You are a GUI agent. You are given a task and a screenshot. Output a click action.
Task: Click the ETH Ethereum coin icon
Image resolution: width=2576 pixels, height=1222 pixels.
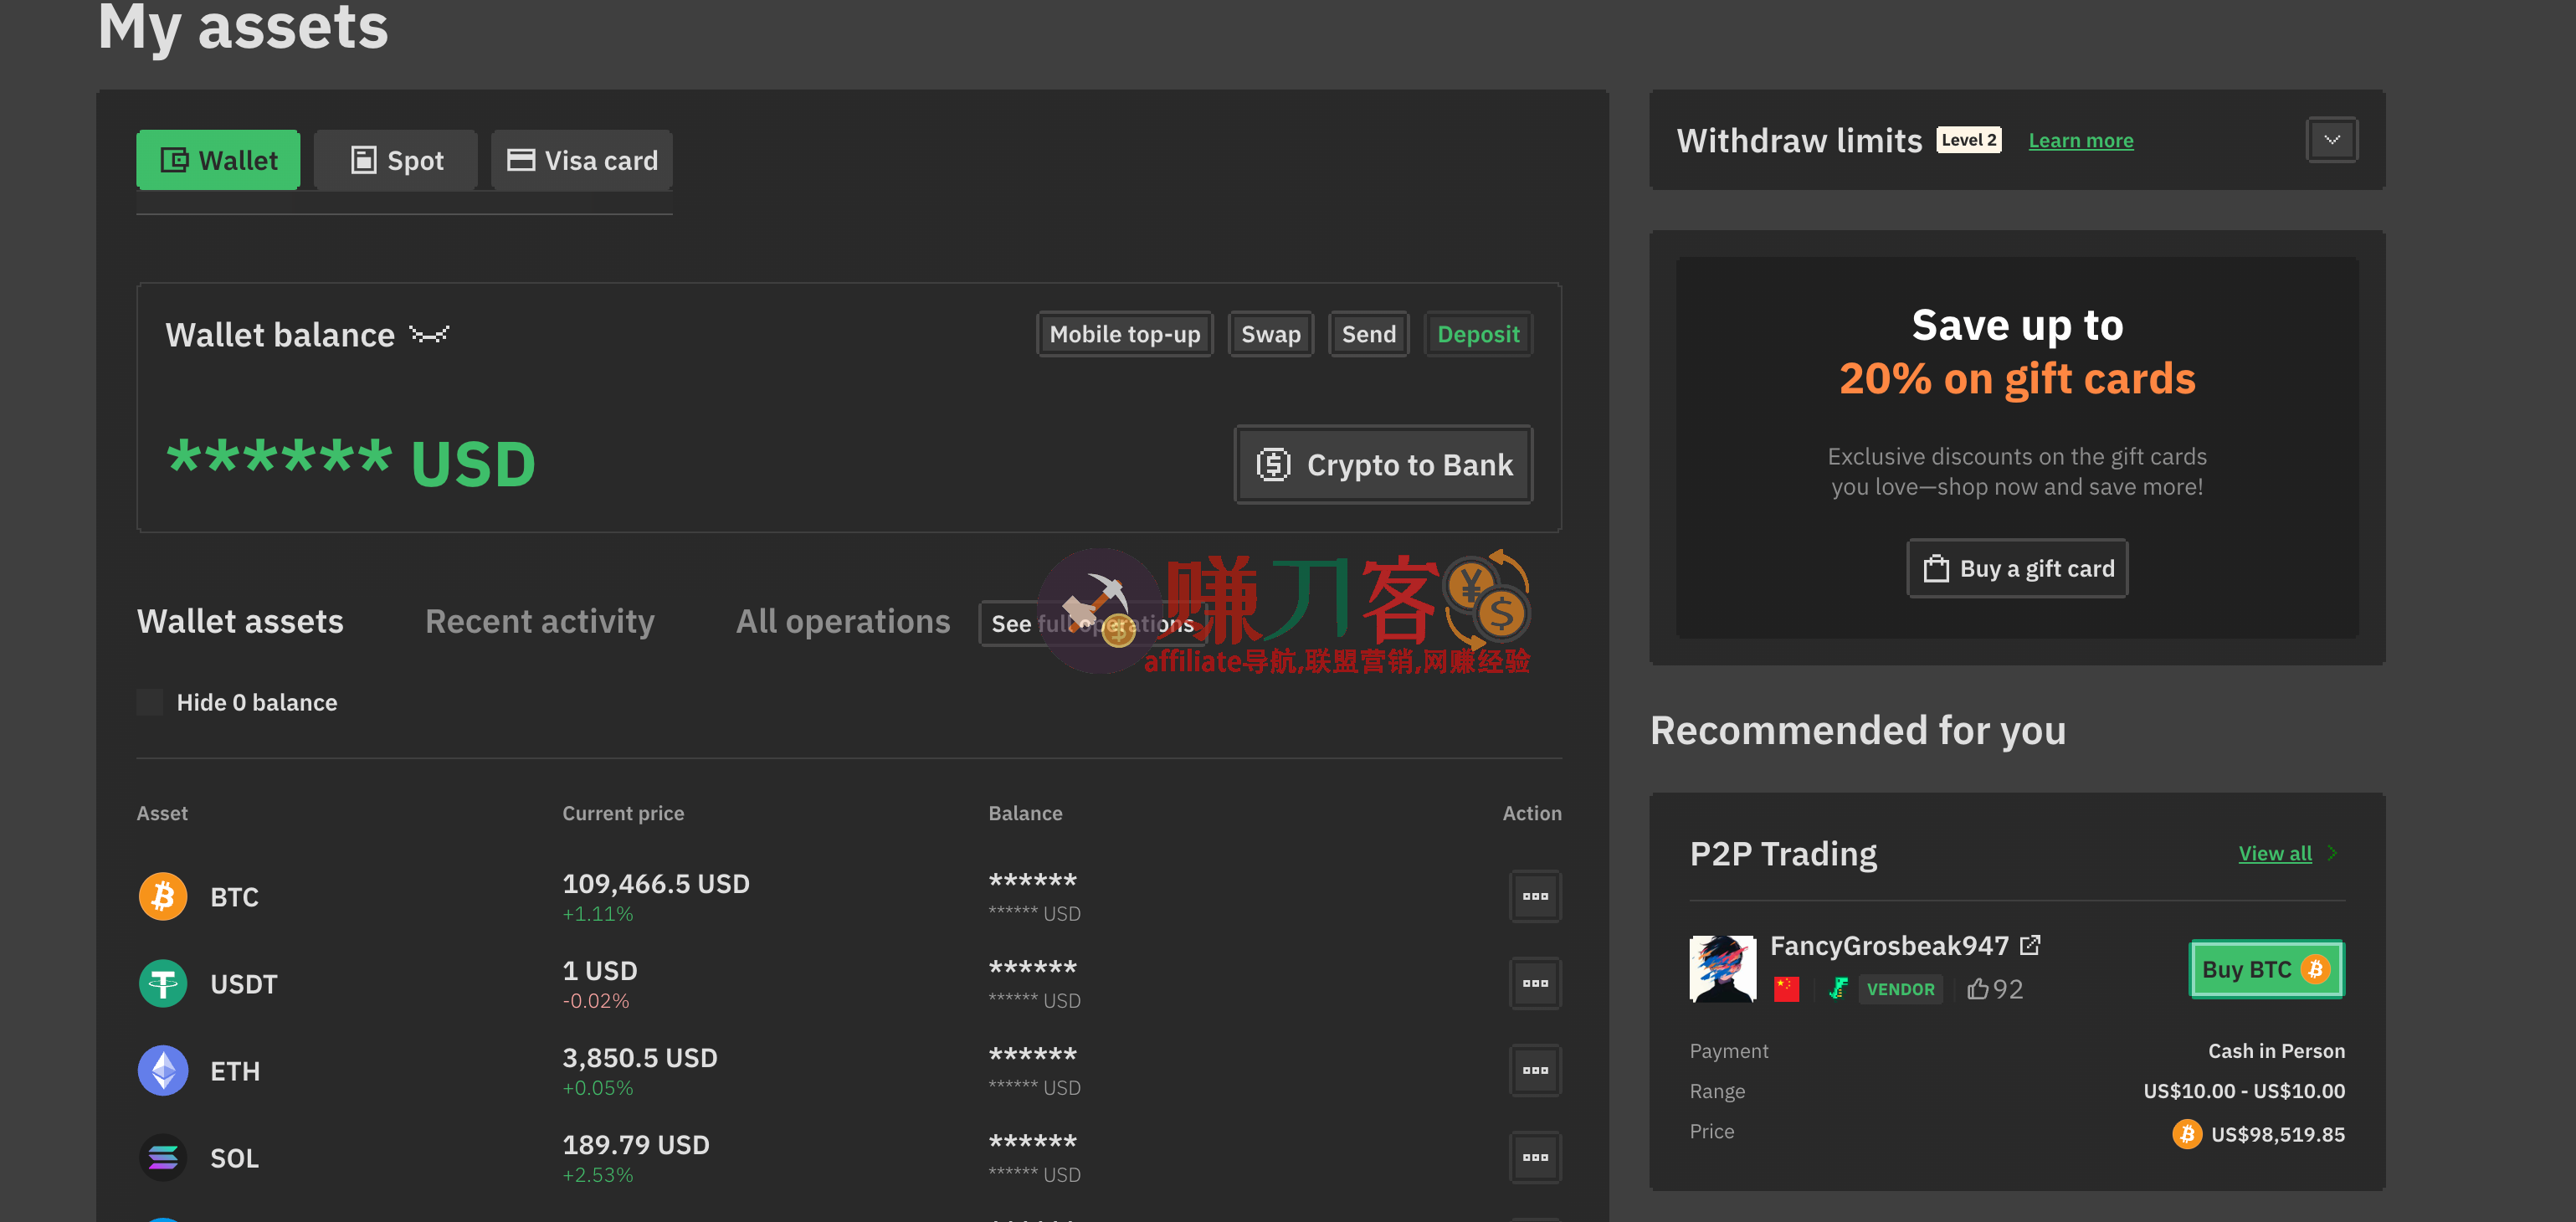coord(162,1070)
